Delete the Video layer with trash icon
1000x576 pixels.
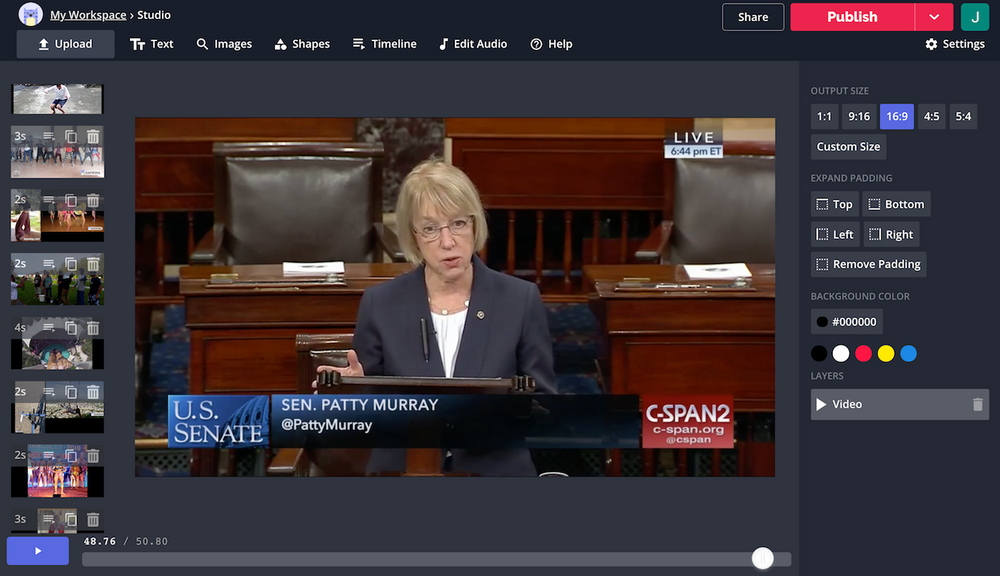coord(977,404)
